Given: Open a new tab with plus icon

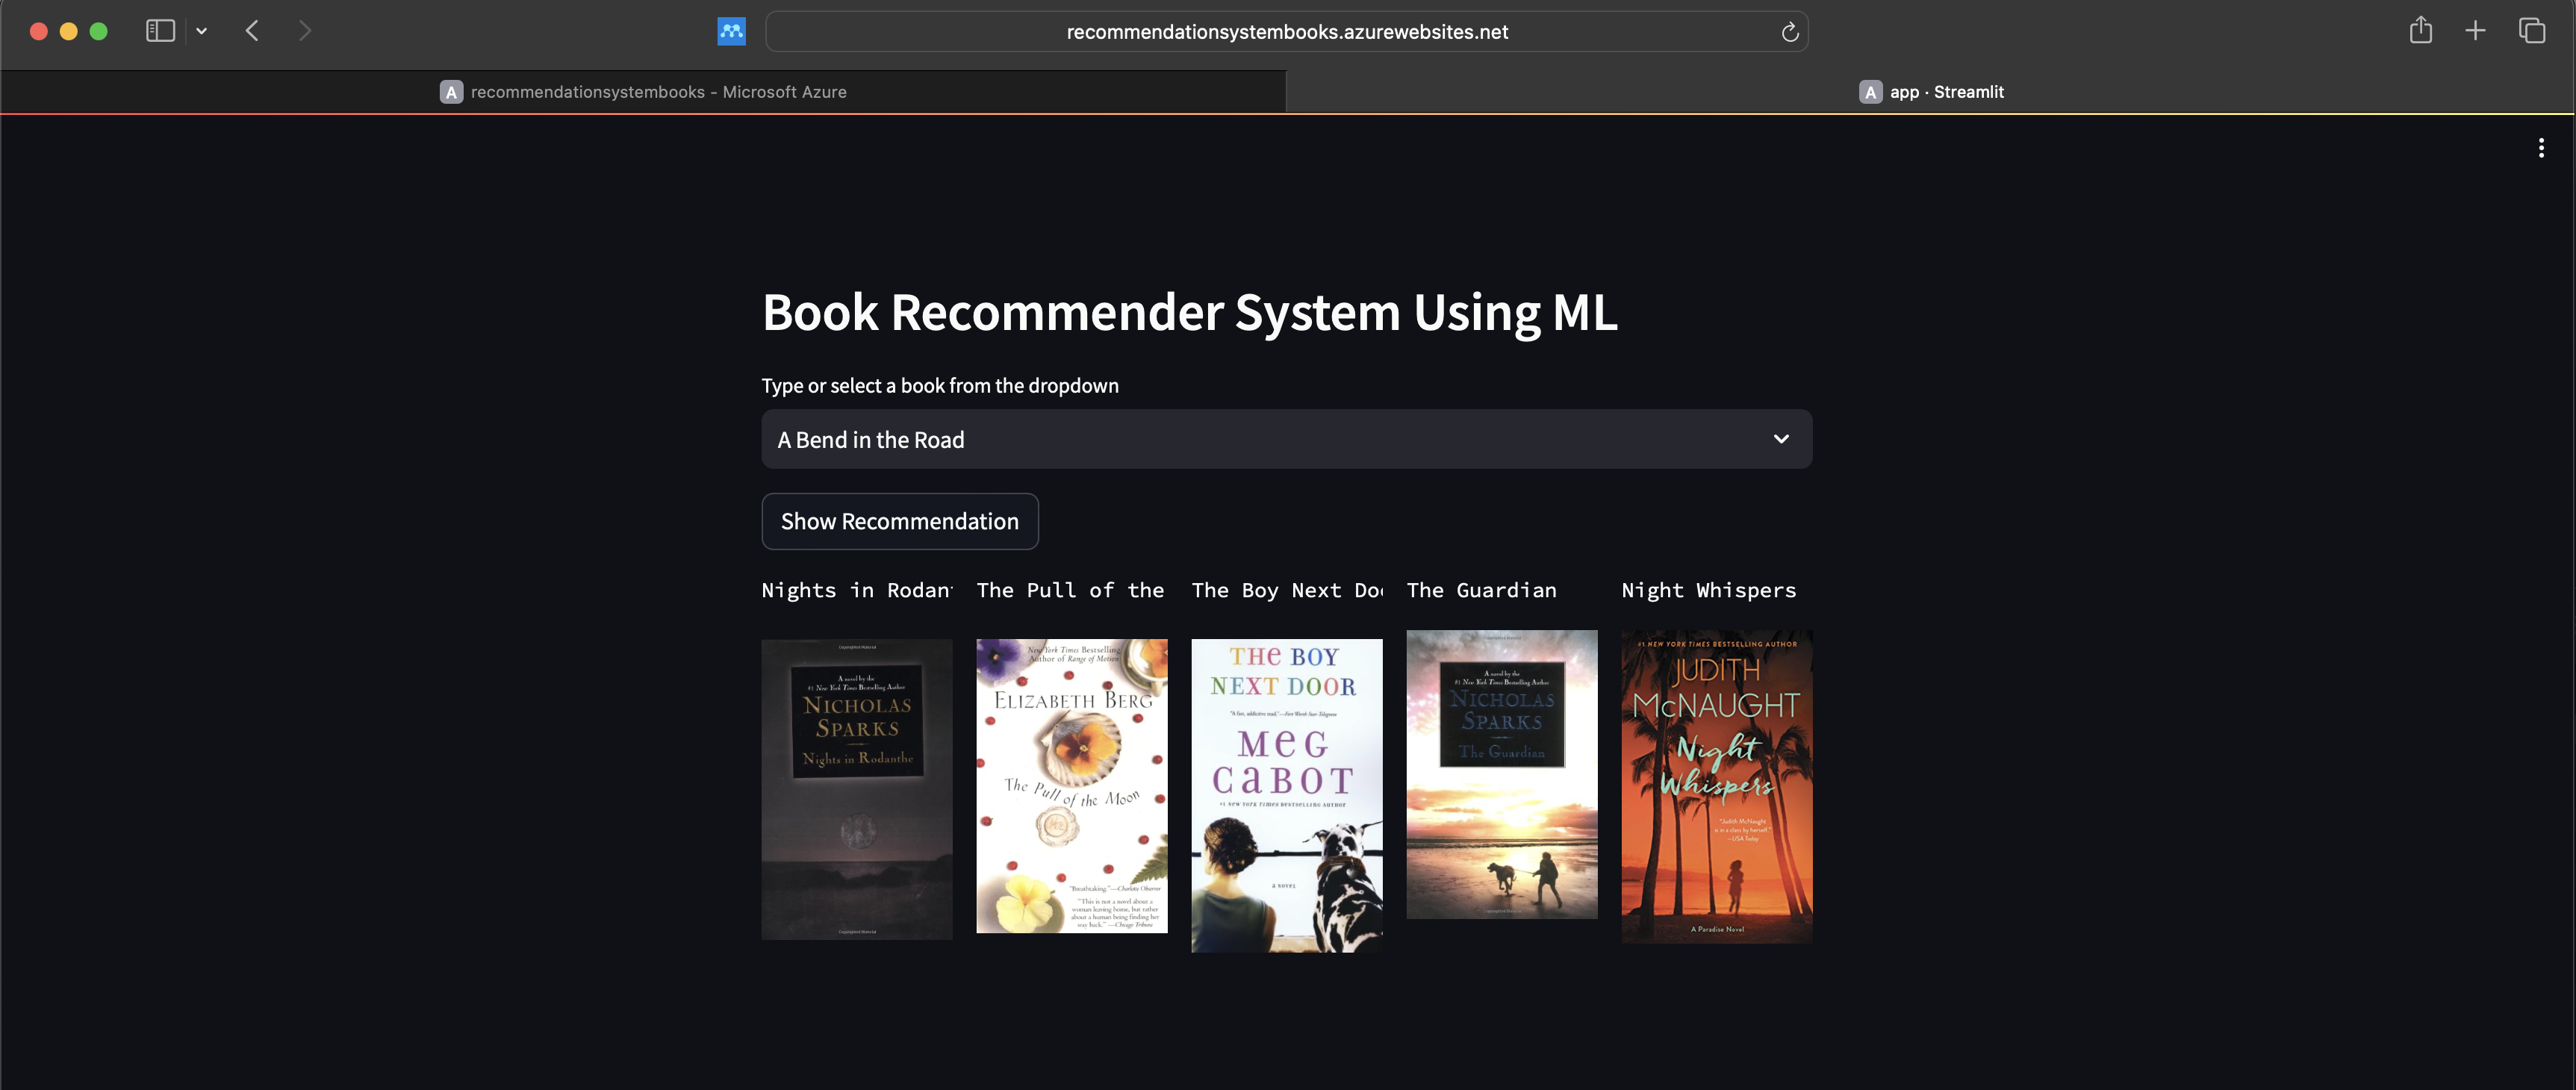Looking at the screenshot, I should click(2475, 31).
